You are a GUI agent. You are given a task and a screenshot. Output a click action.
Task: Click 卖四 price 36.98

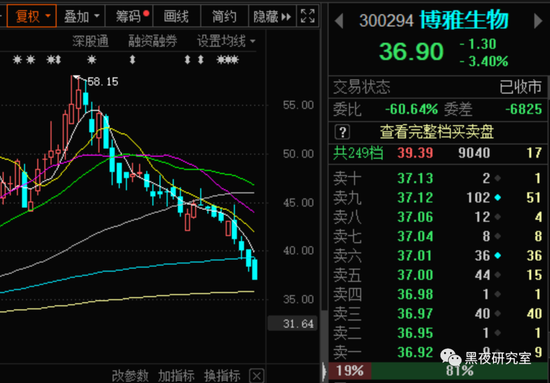415,295
